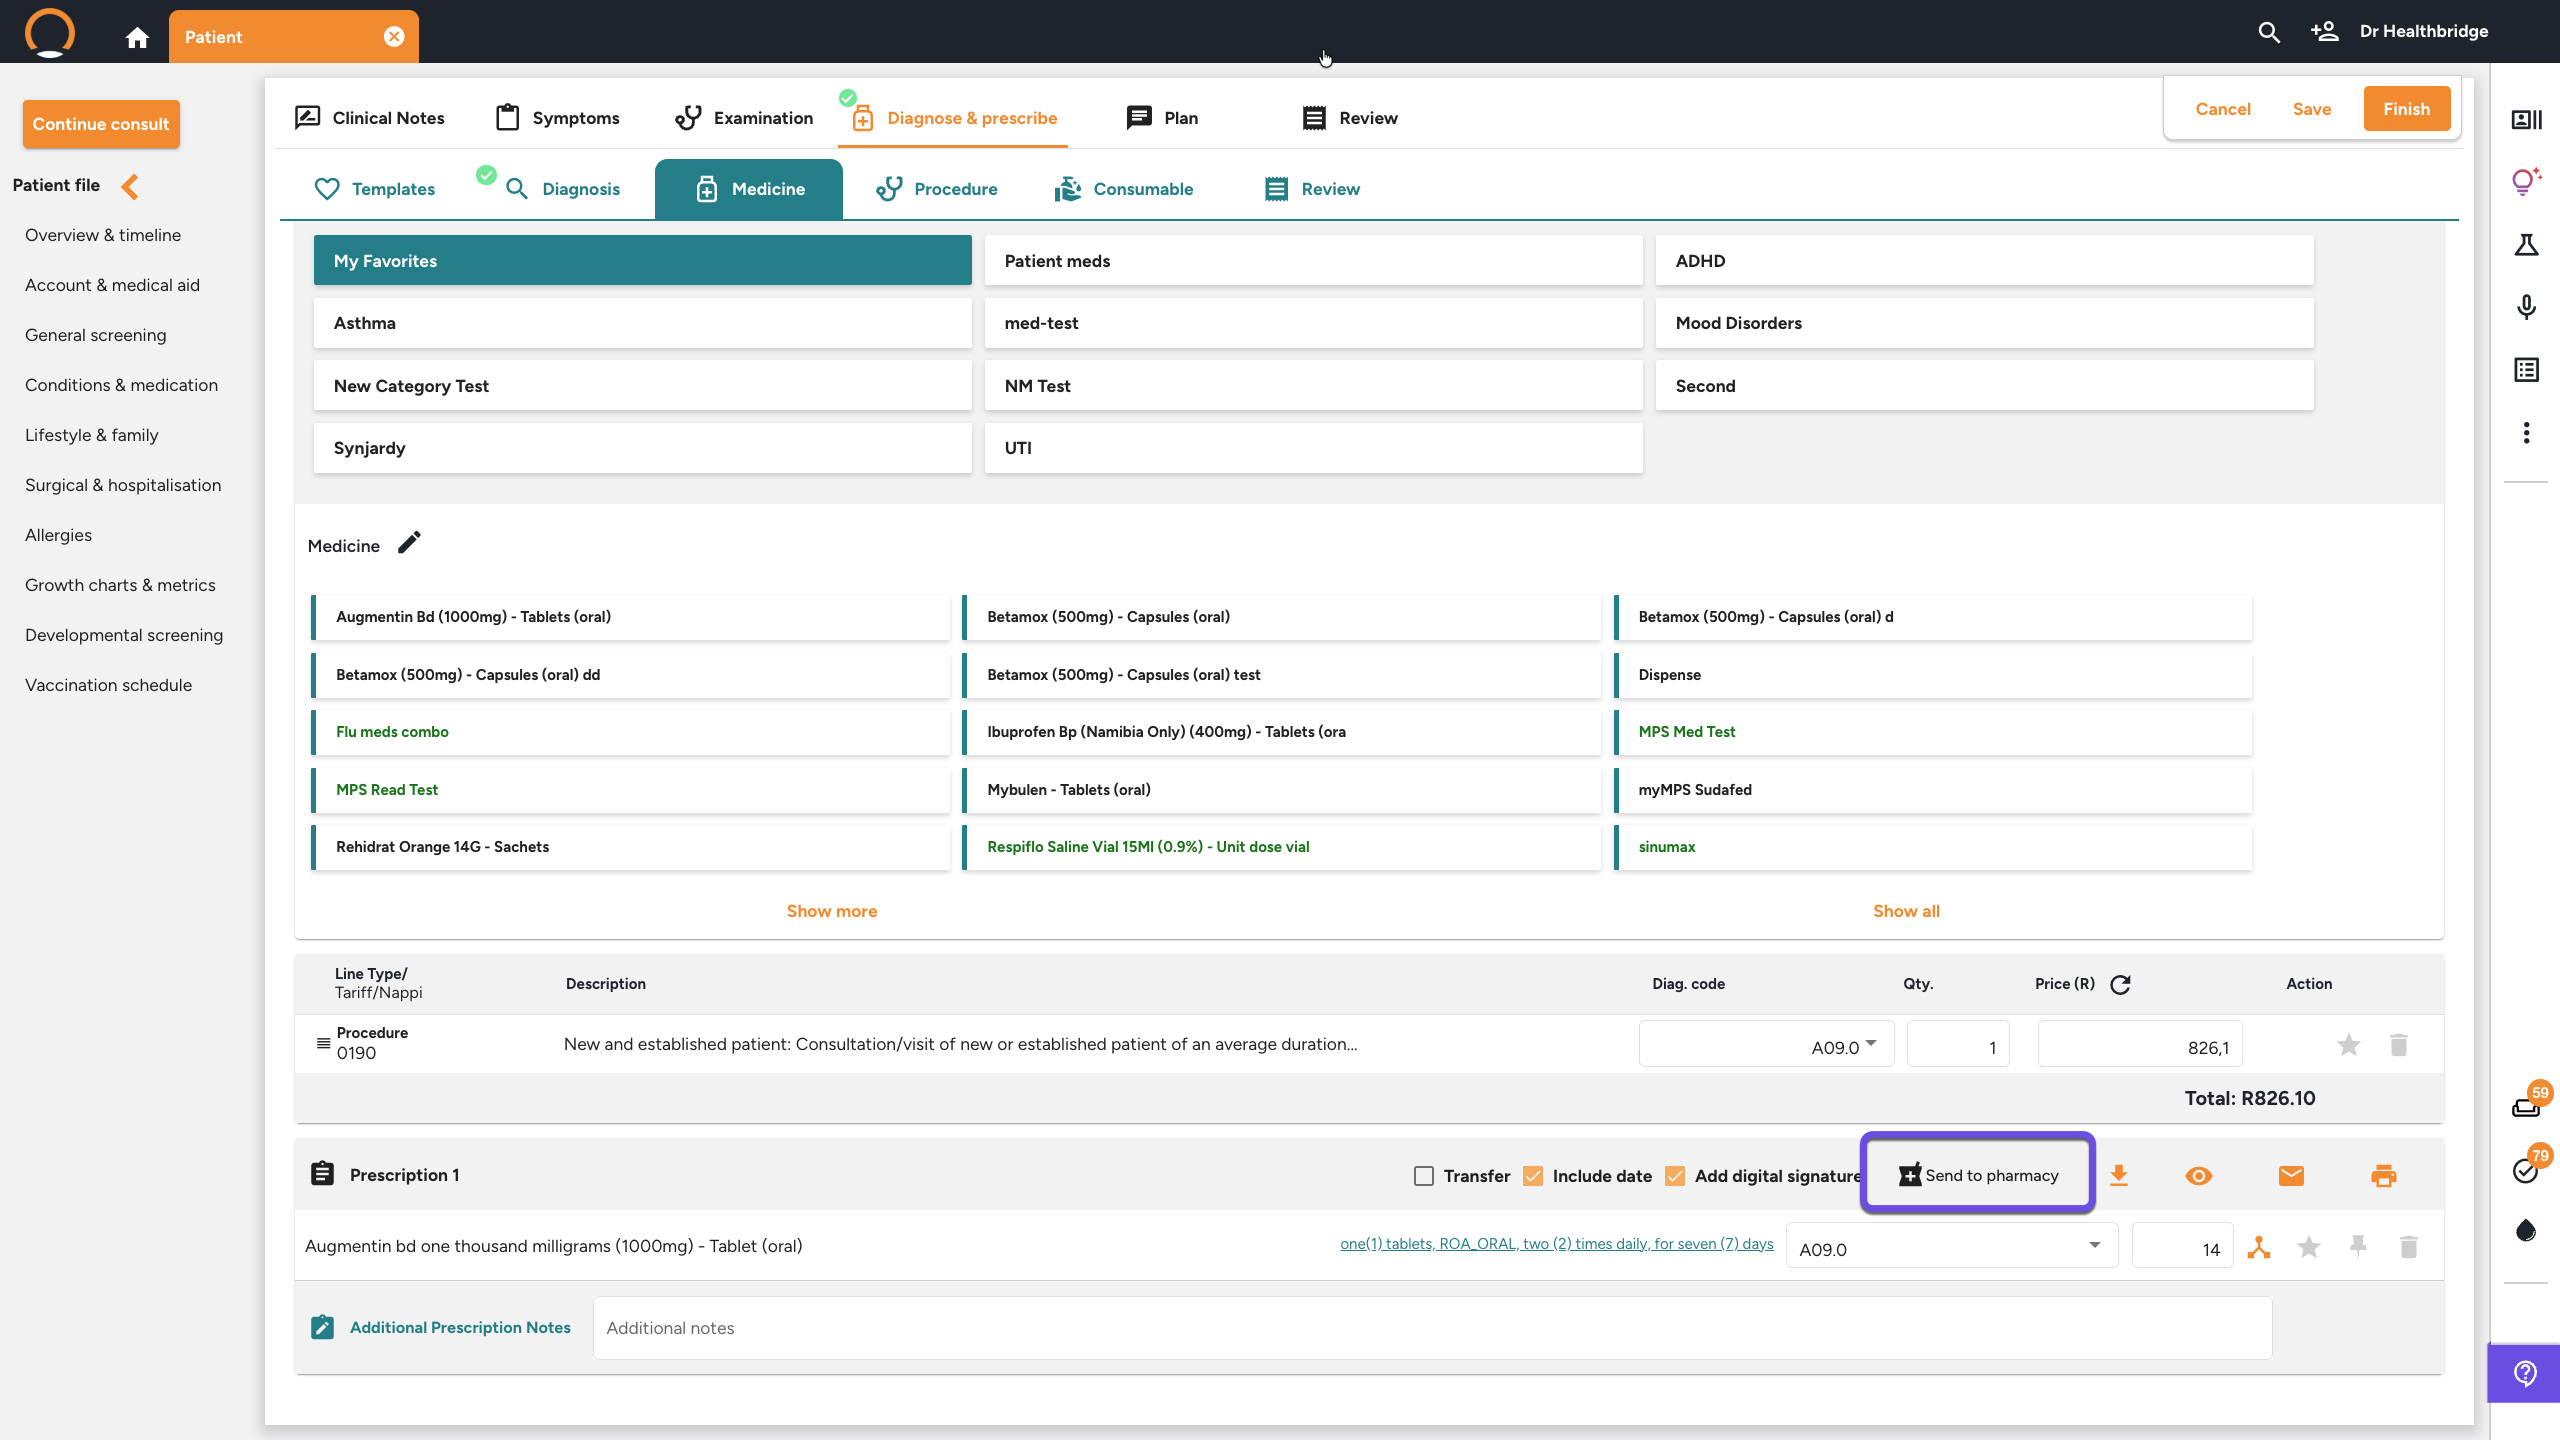Open the contact card icon in right sidebar
Viewport: 2560px width, 1440px height.
(x=2526, y=120)
